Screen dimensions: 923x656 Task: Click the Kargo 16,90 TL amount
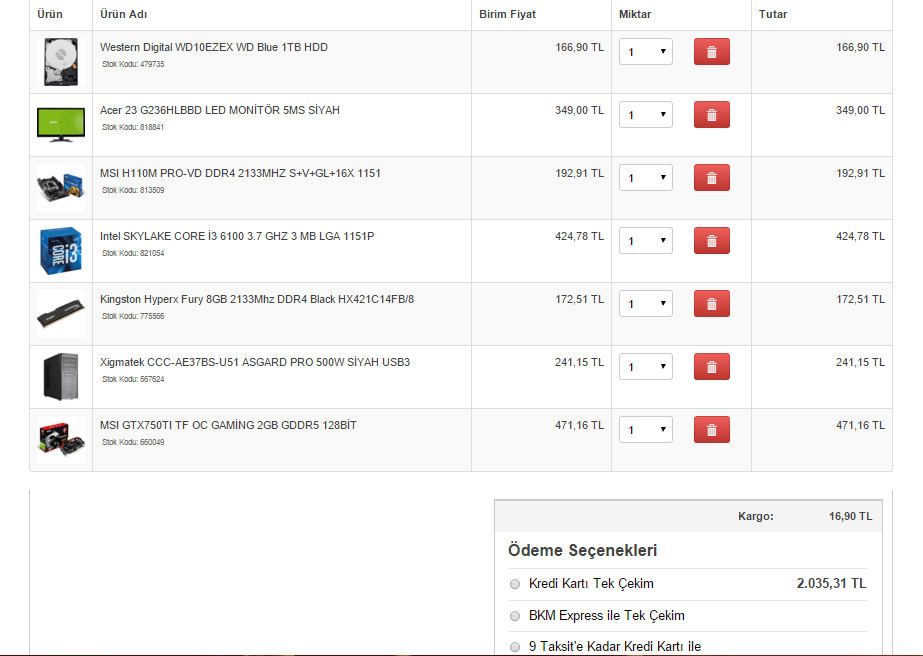tap(851, 516)
